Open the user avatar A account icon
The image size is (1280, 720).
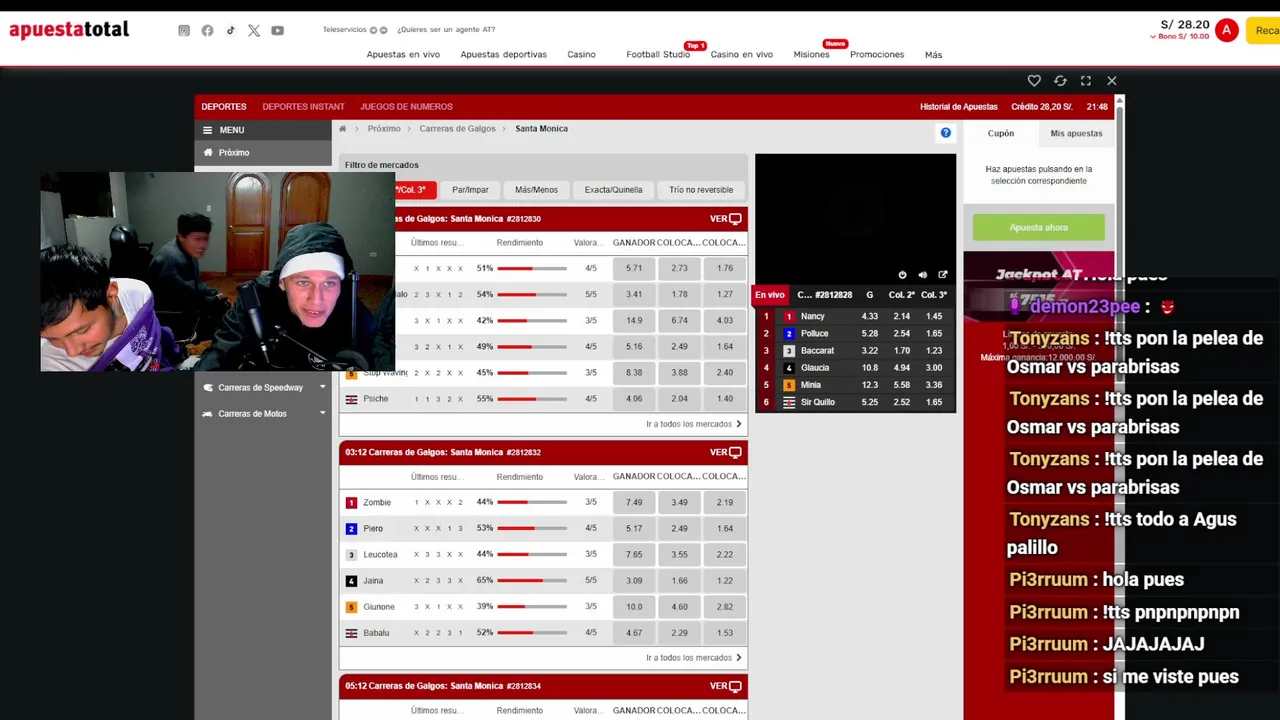pos(1226,30)
